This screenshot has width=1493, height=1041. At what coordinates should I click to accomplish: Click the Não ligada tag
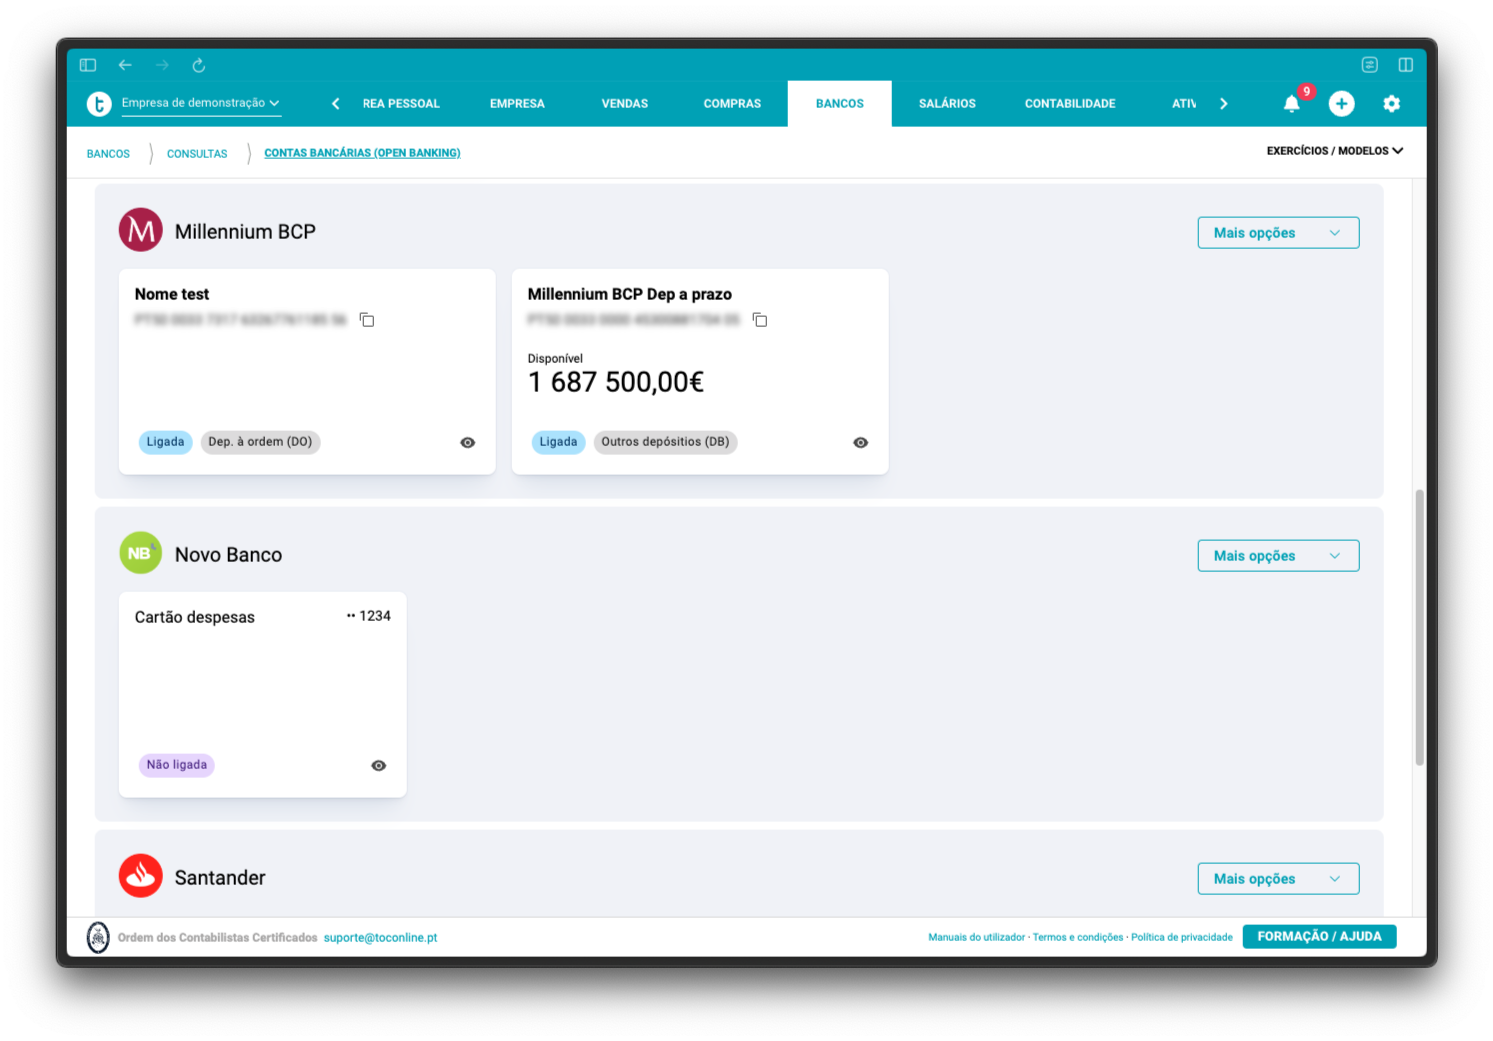pyautogui.click(x=177, y=765)
